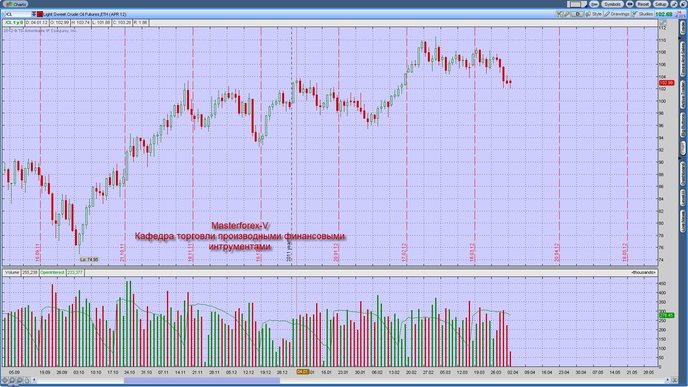The image size is (688, 387).
Task: Open the Style chart settings menu
Action: pyautogui.click(x=593, y=14)
